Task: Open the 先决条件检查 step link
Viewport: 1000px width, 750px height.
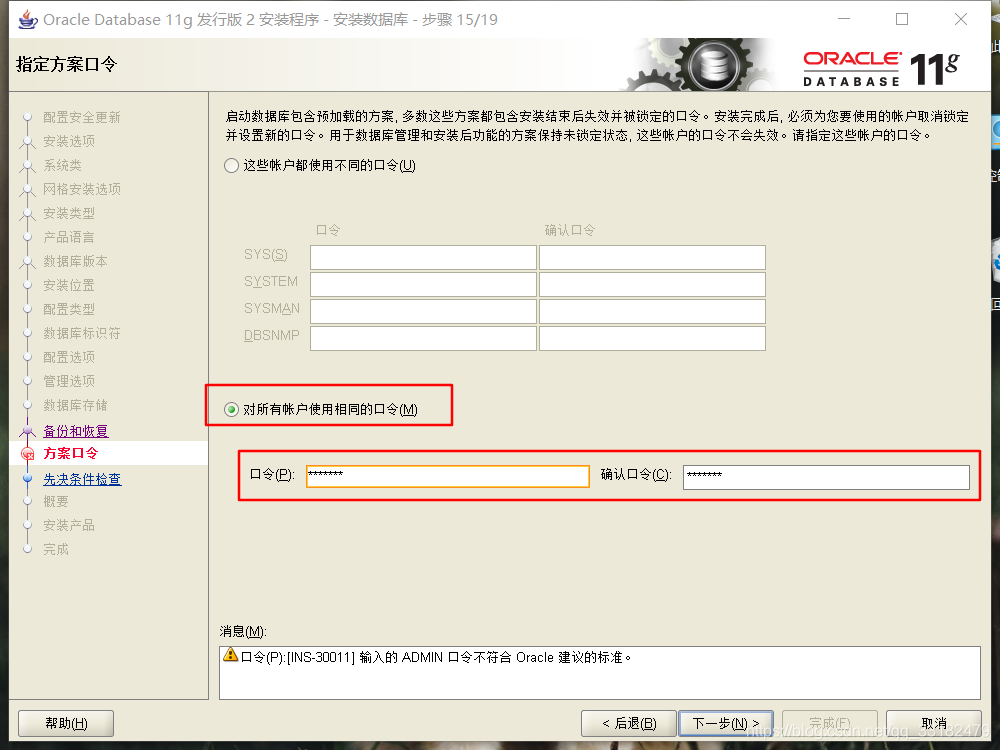Action: point(82,479)
